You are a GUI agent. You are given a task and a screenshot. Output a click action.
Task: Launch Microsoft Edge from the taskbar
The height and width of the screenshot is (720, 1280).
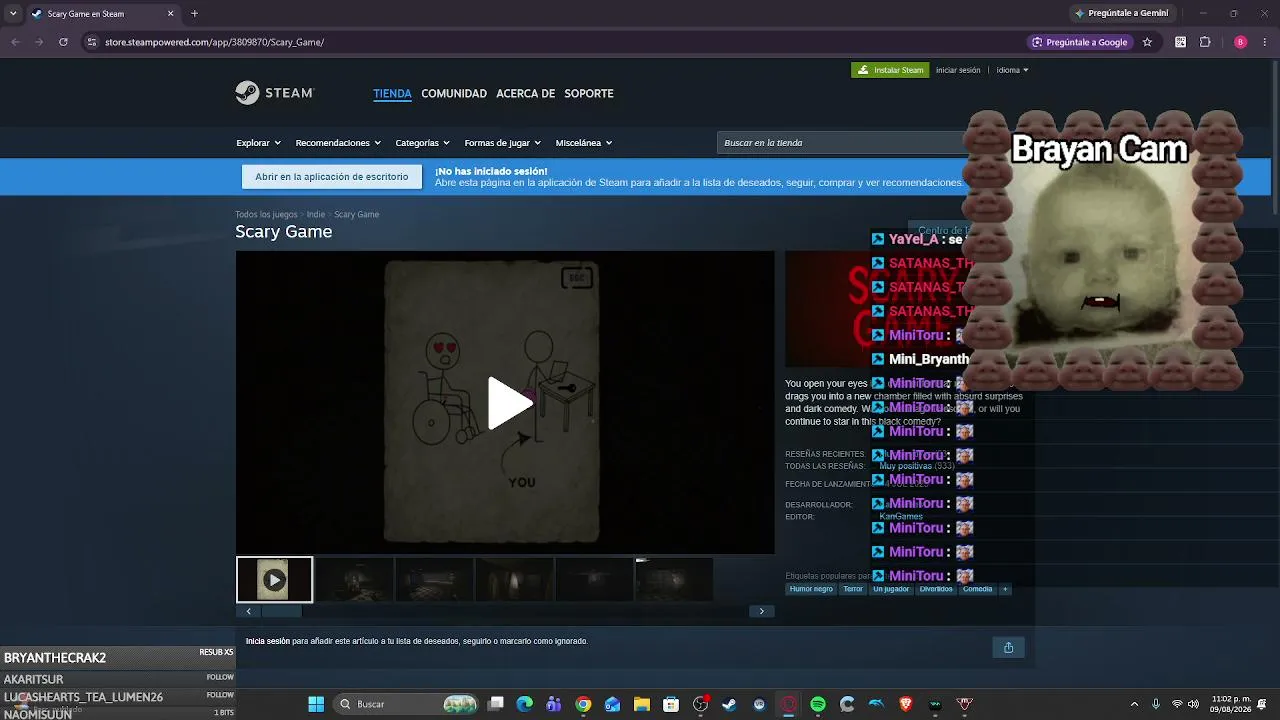[x=525, y=704]
